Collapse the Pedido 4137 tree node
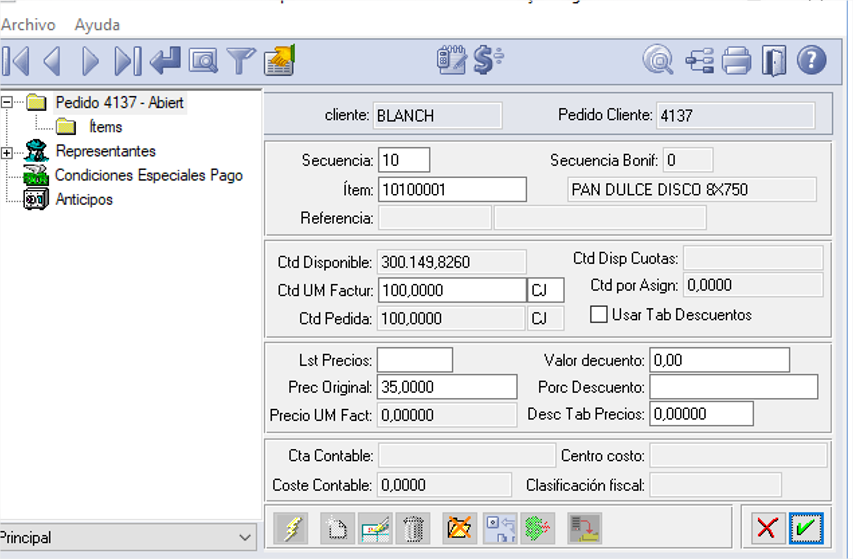Viewport: 853px width, 559px height. 7,102
